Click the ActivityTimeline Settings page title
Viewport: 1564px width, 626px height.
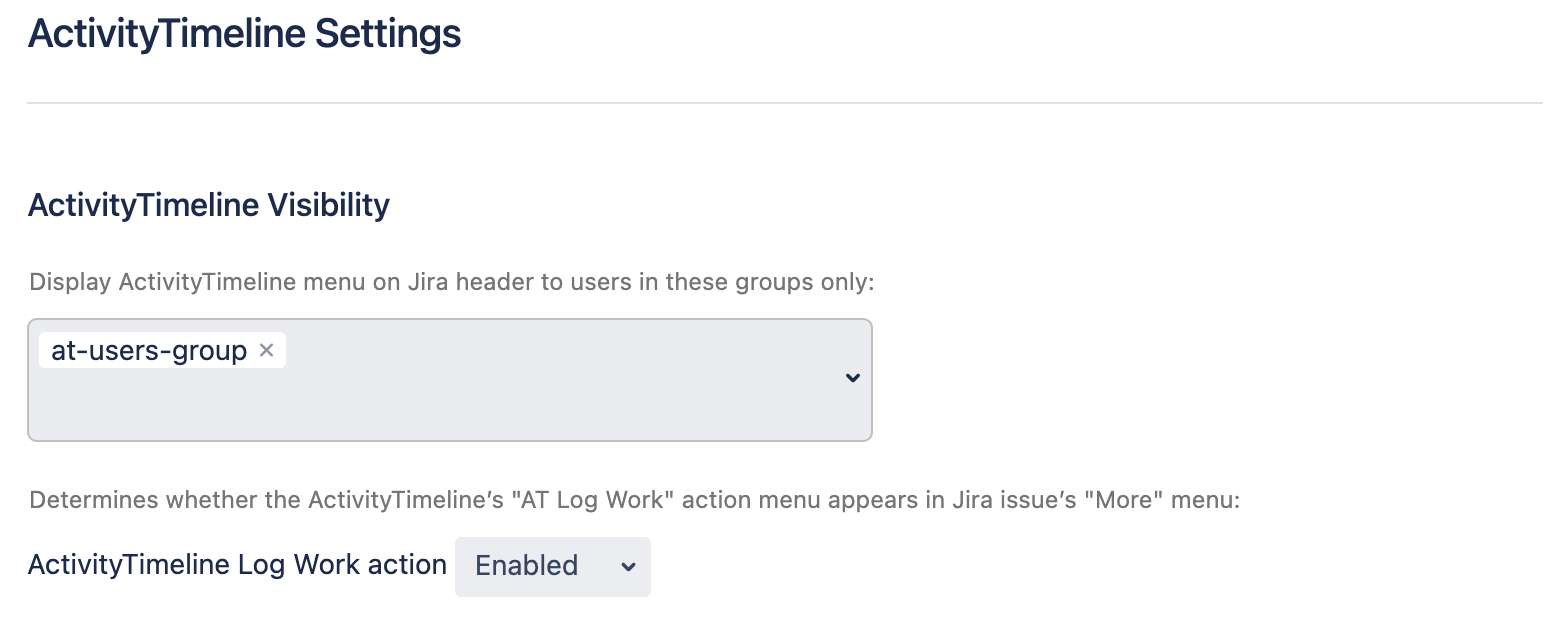point(244,34)
